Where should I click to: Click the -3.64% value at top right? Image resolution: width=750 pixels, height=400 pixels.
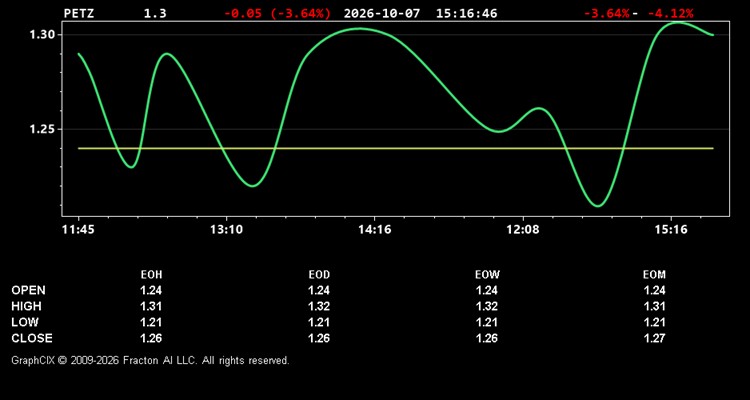pos(607,13)
